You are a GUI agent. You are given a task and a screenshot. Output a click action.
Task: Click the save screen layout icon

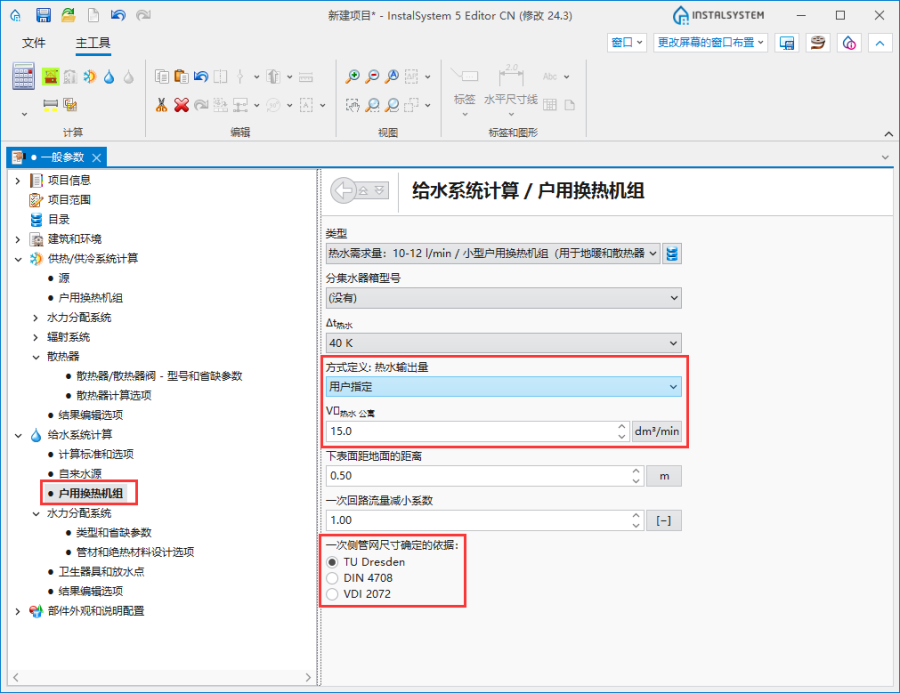tap(786, 42)
